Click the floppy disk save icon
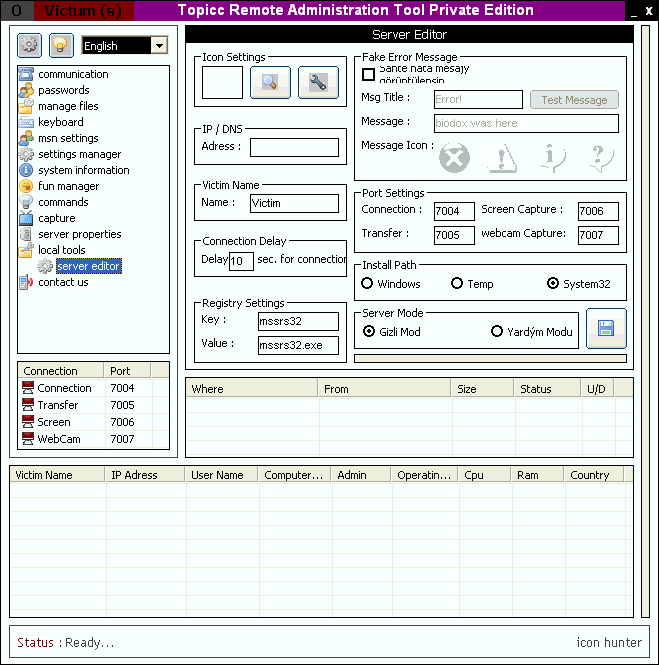The height and width of the screenshot is (665, 659). (606, 328)
